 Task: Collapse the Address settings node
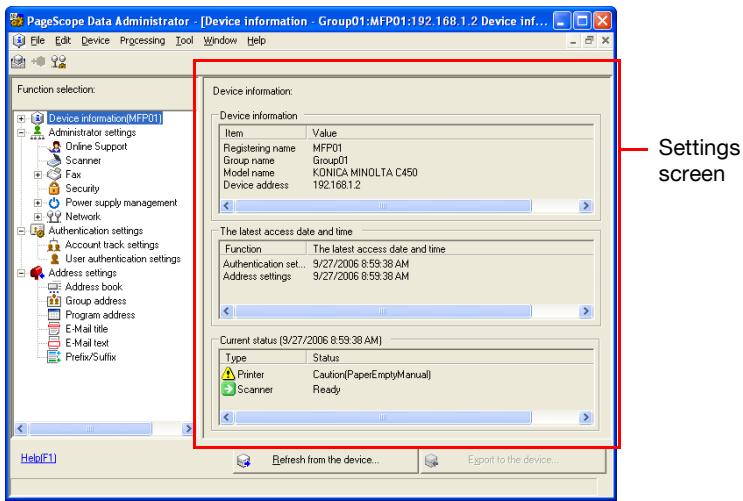click(21, 273)
